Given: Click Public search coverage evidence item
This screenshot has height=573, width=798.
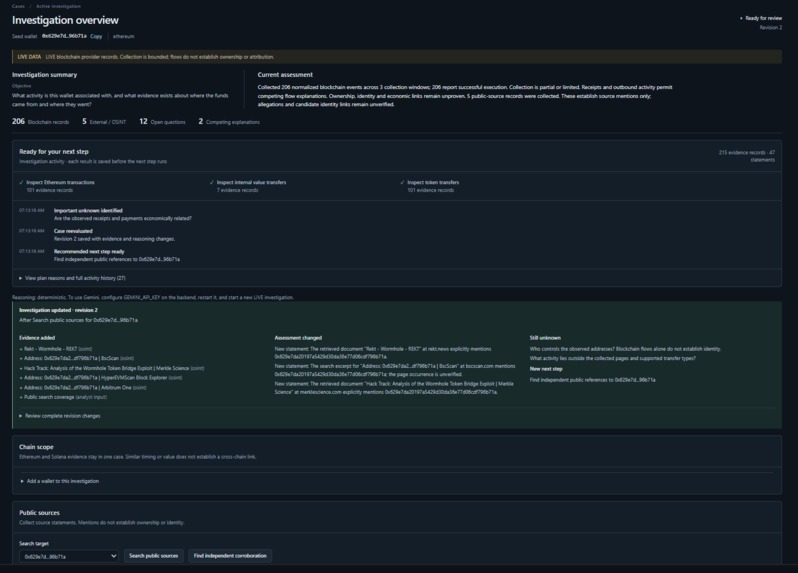Looking at the screenshot, I should tap(63, 397).
